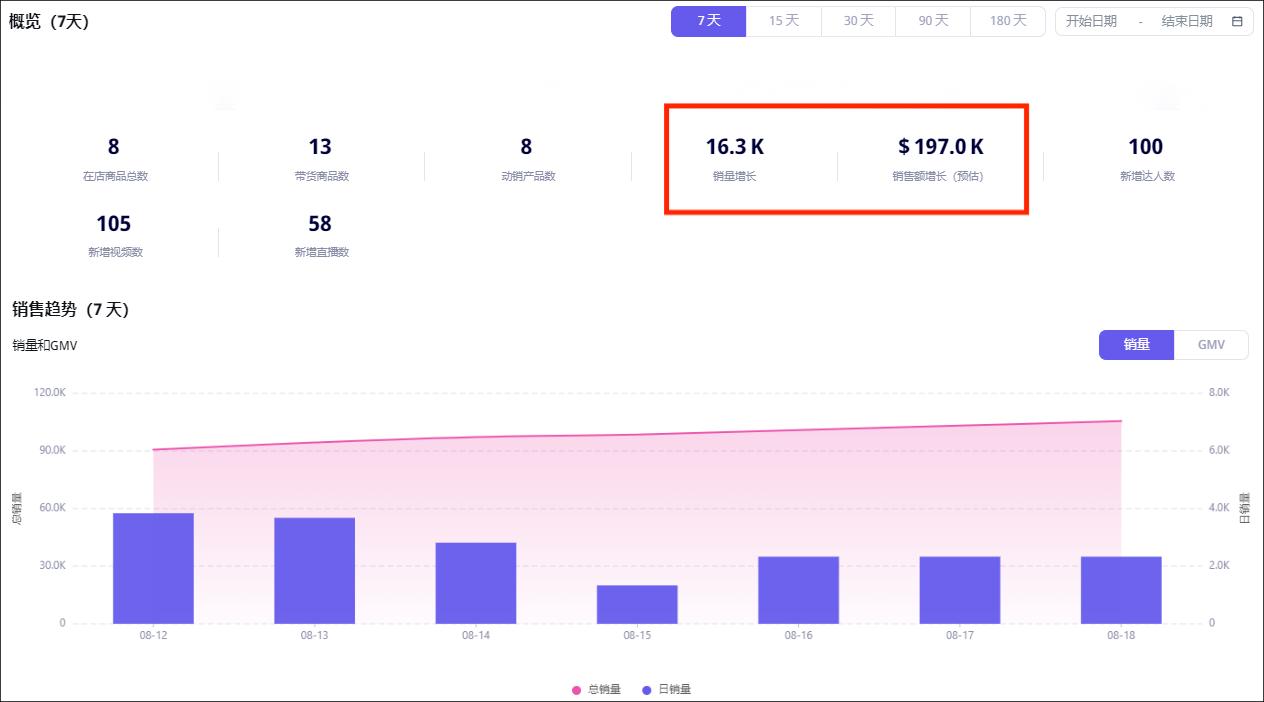
Task: Toggle the 总销量 legend label
Action: point(604,690)
